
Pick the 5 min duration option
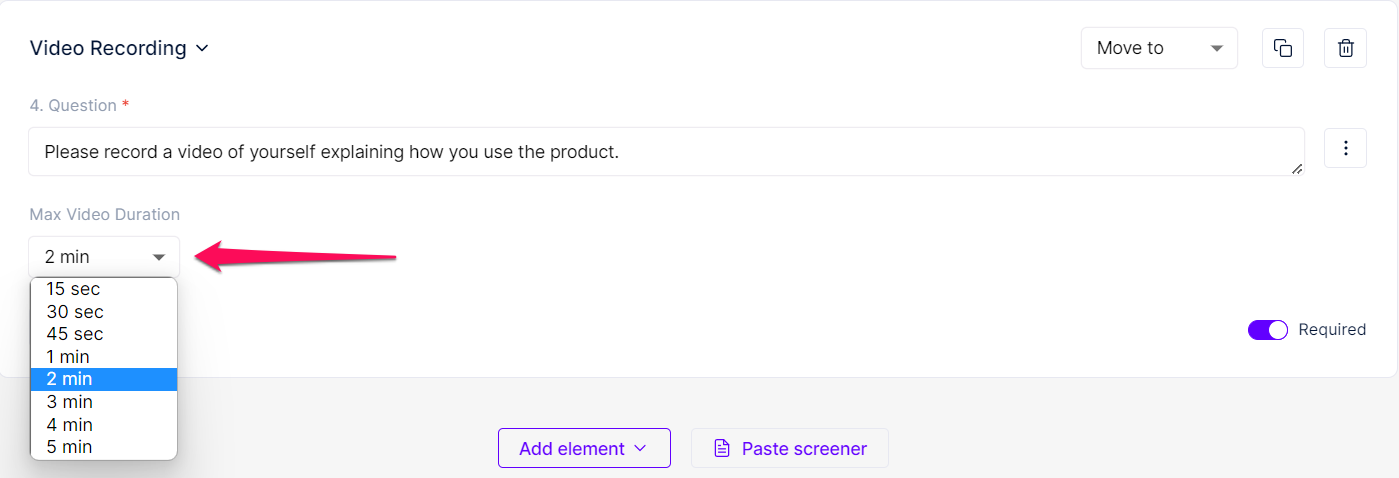point(104,447)
